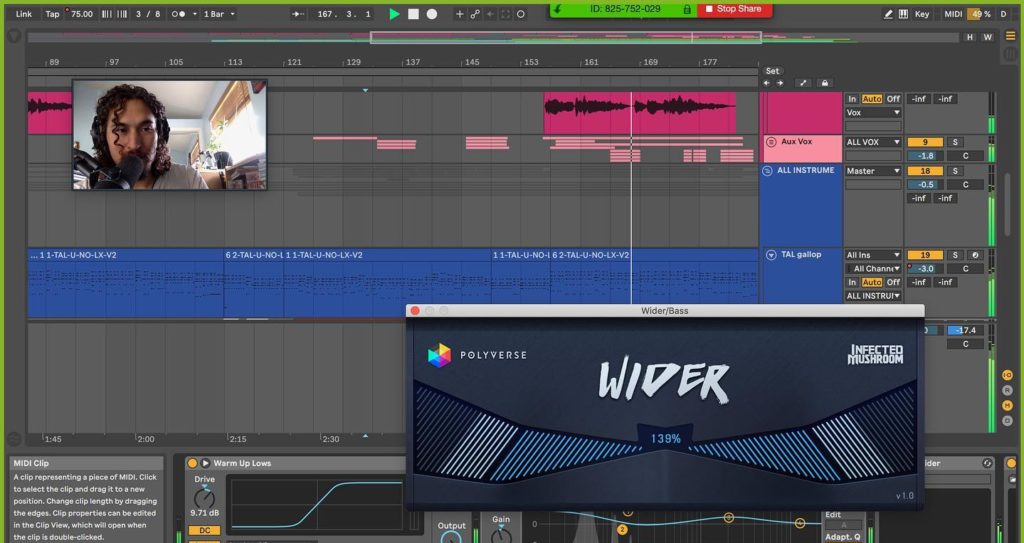Open the All Ins input dropdown

pyautogui.click(x=873, y=255)
